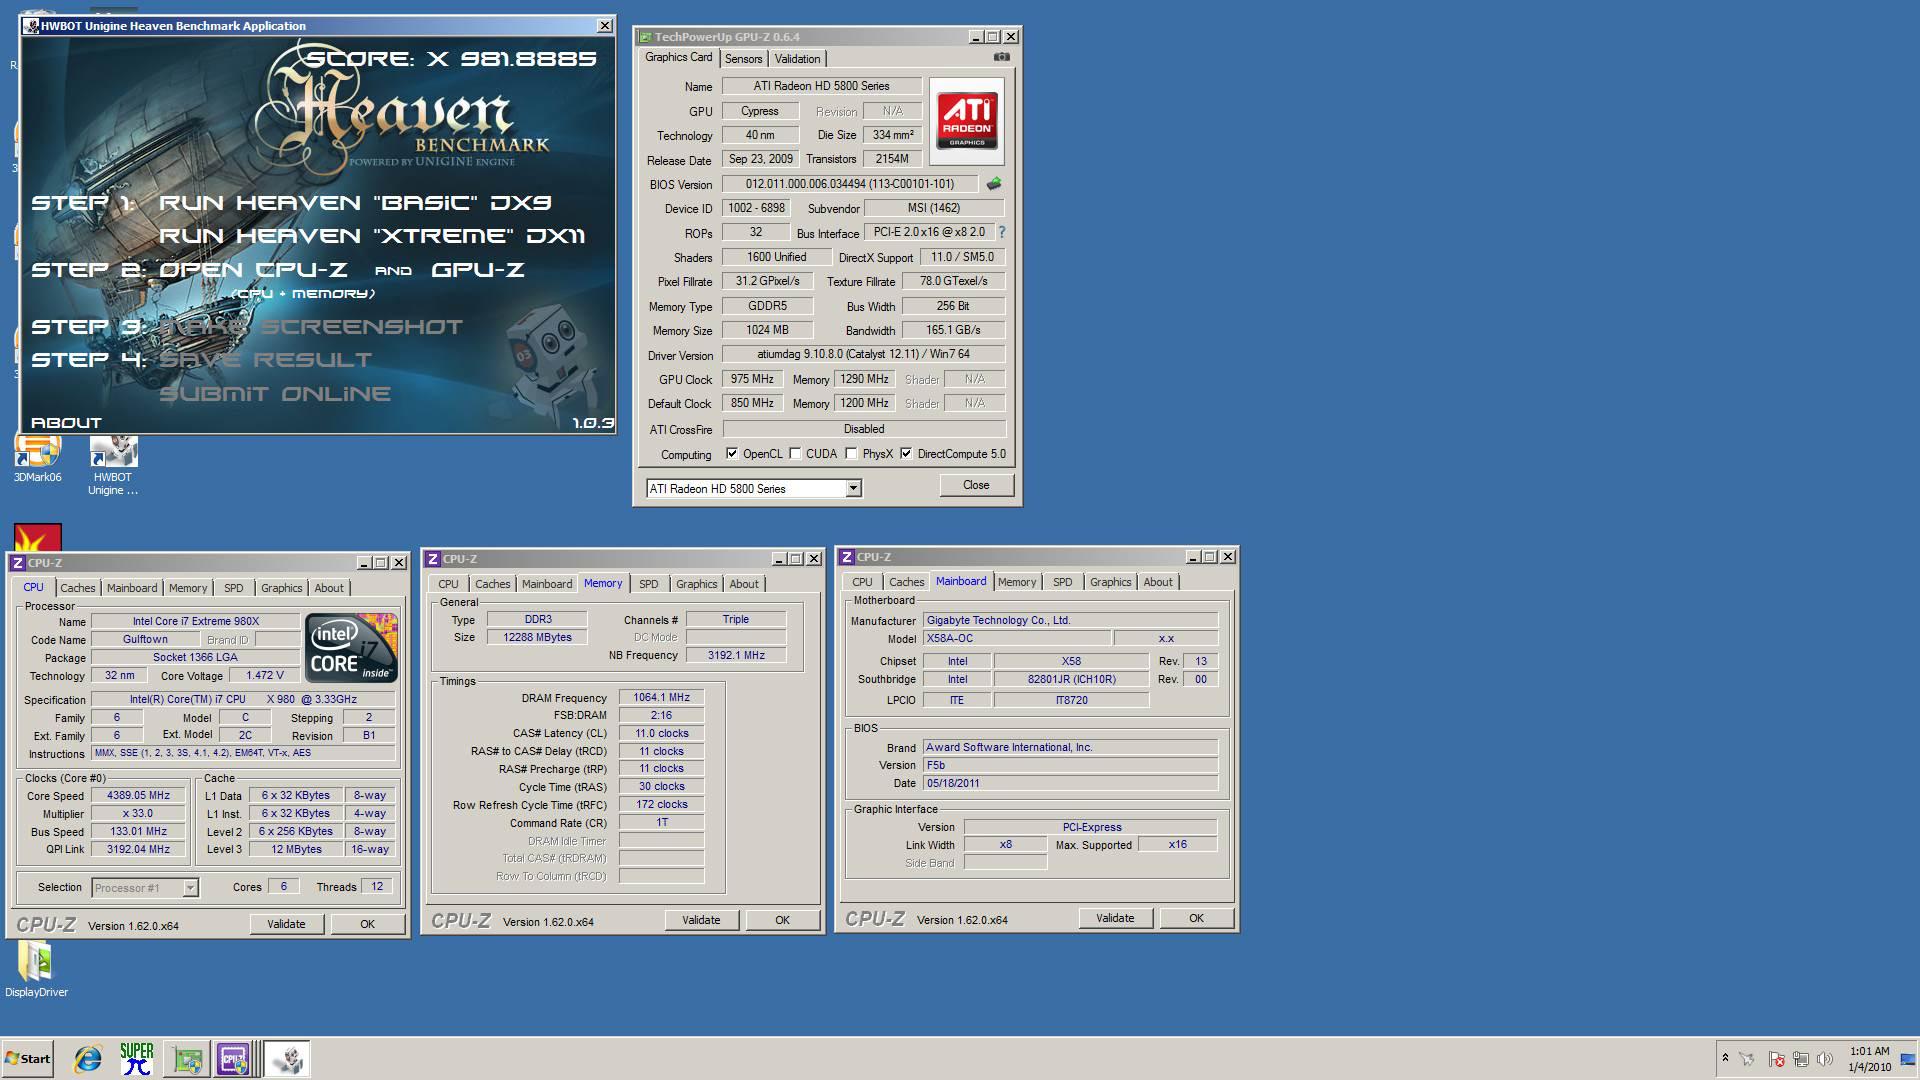Click the Mainboard Model X58A-OC field
Image resolution: width=1920 pixels, height=1080 pixels.
[1016, 638]
